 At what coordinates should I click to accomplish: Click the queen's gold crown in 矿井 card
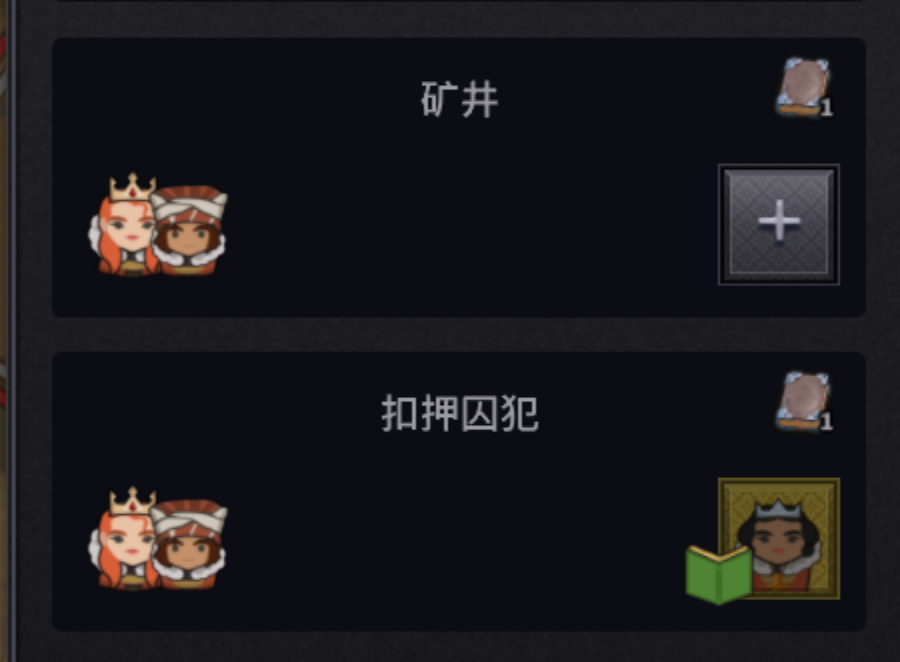(x=133, y=187)
